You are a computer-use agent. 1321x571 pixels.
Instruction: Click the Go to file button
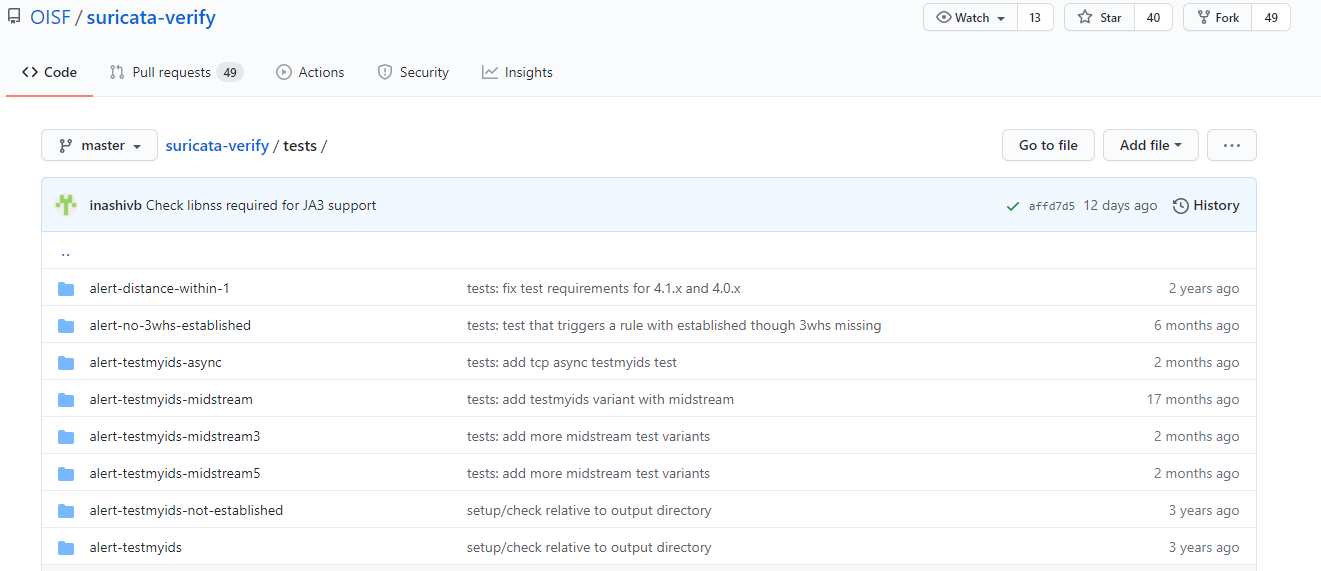[x=1048, y=145]
